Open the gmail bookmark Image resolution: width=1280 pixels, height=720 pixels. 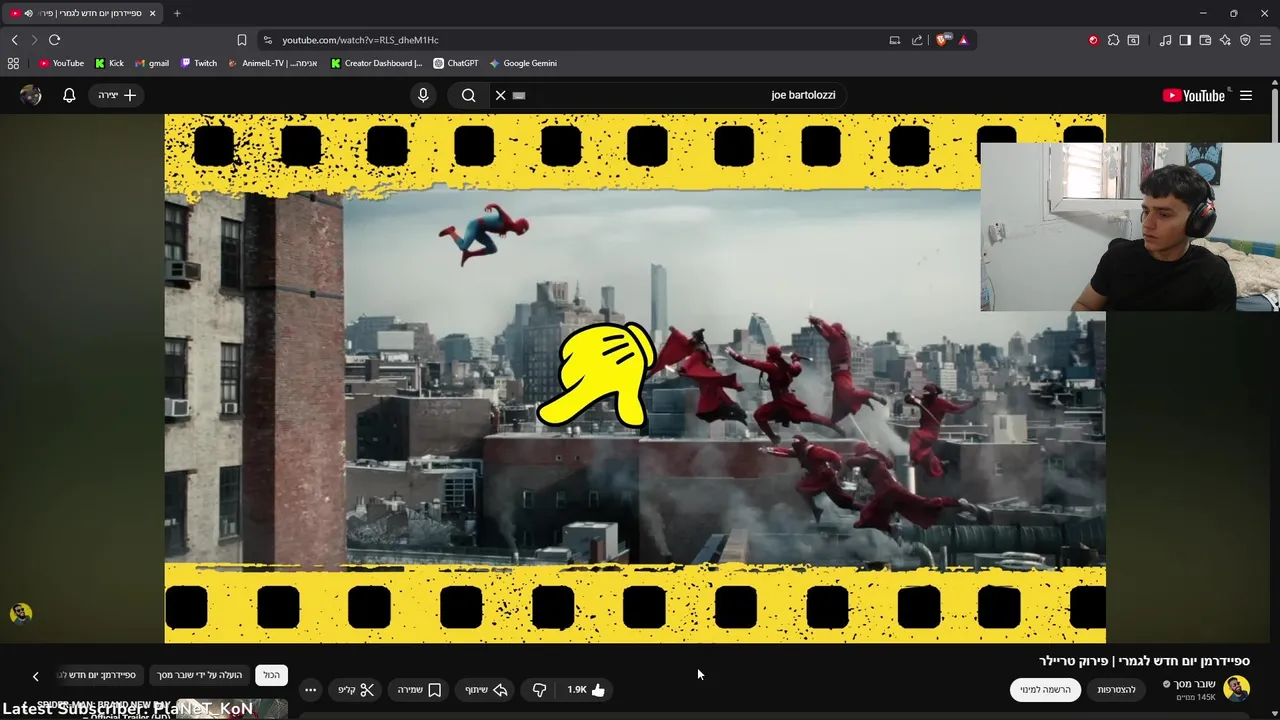(152, 63)
